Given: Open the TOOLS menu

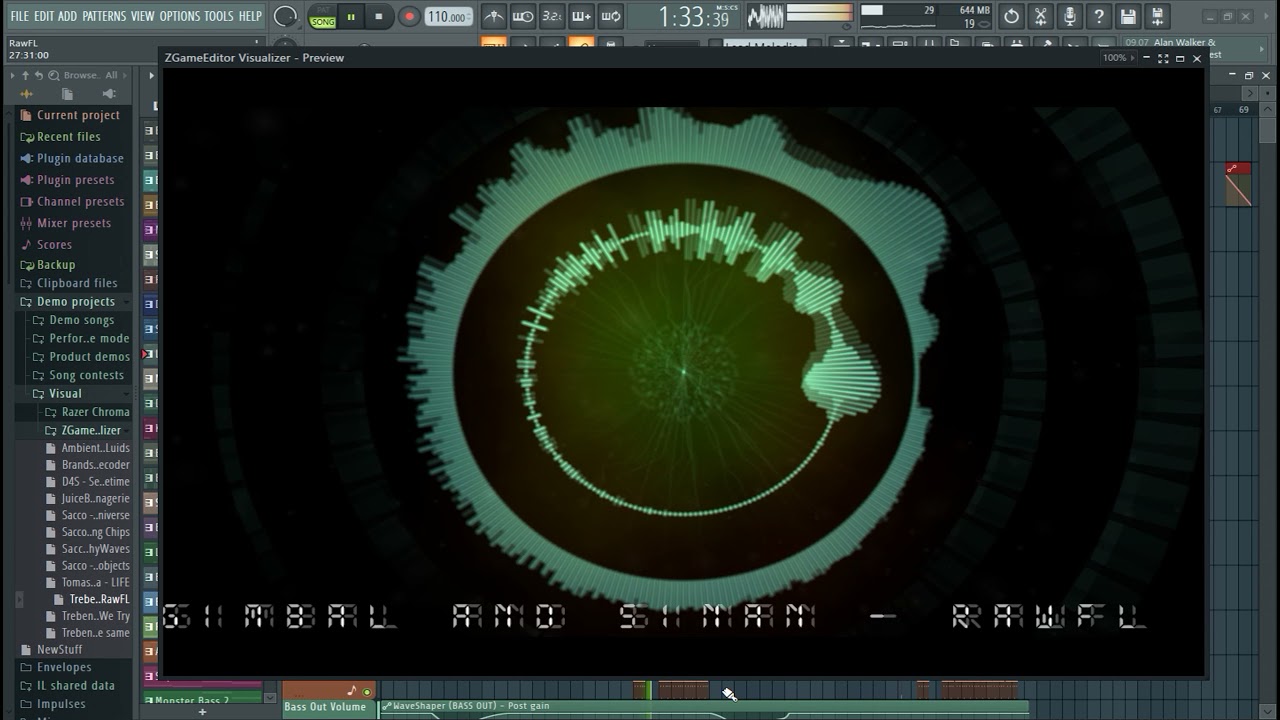Looking at the screenshot, I should (x=219, y=16).
